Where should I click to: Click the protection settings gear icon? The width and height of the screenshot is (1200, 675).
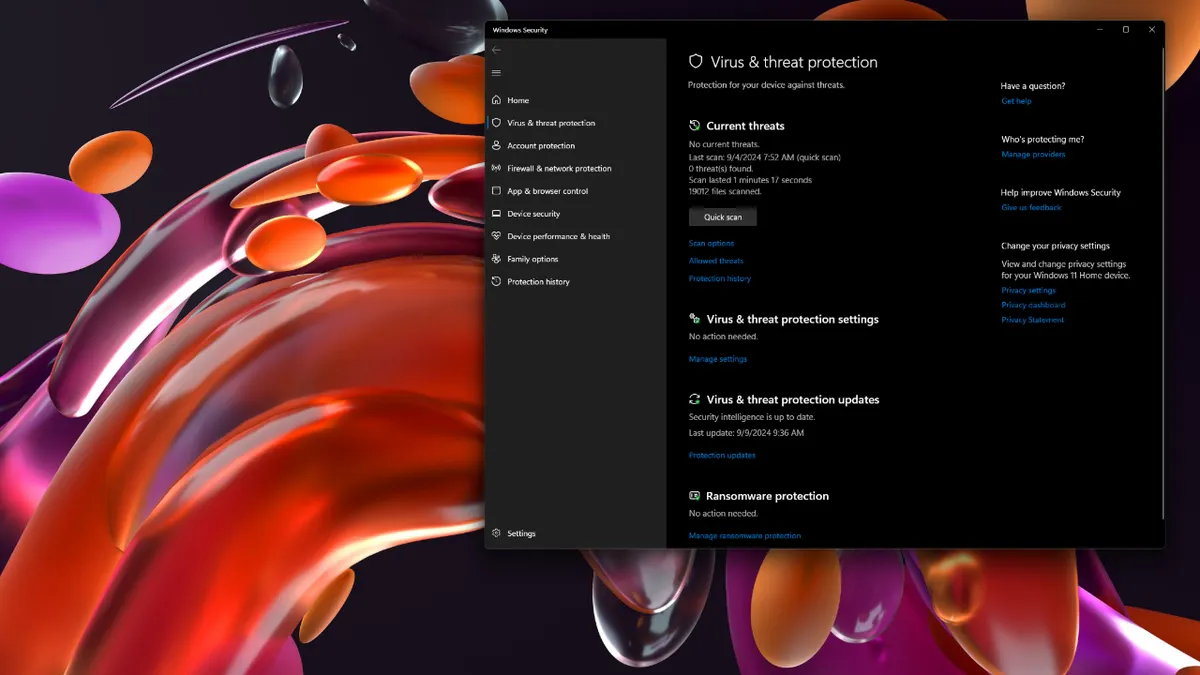[695, 319]
